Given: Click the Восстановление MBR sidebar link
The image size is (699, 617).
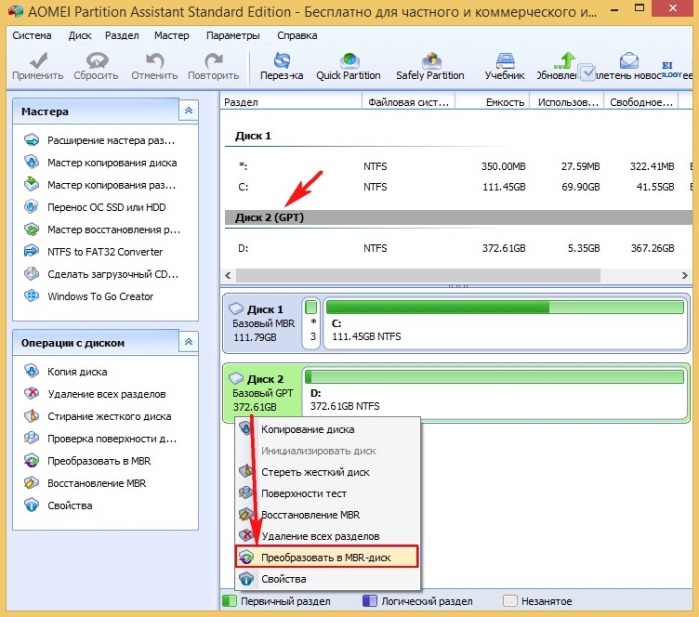Looking at the screenshot, I should pos(96,483).
